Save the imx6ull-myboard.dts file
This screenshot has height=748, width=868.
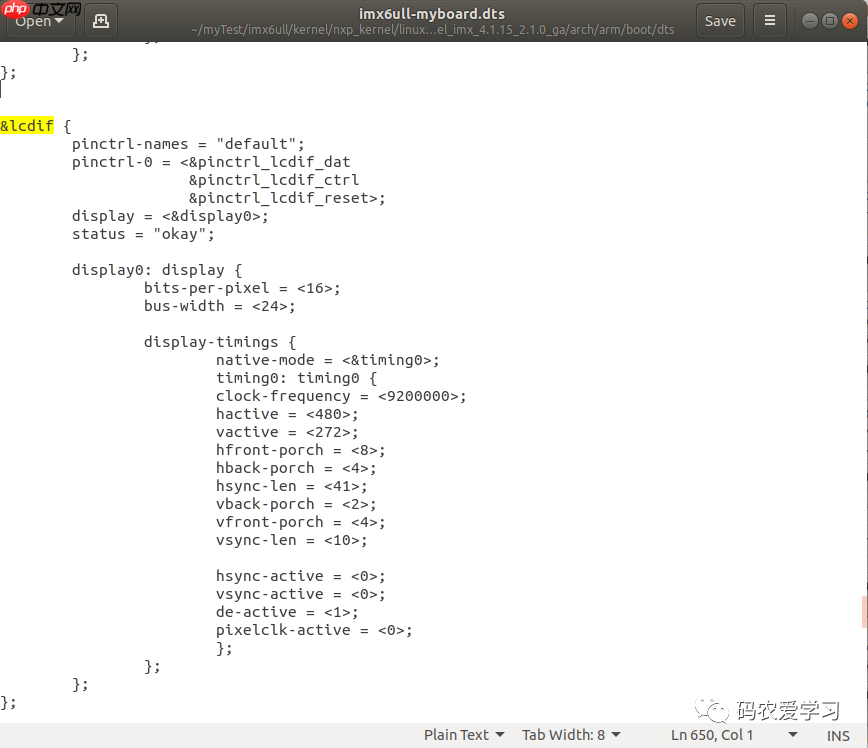(x=720, y=21)
